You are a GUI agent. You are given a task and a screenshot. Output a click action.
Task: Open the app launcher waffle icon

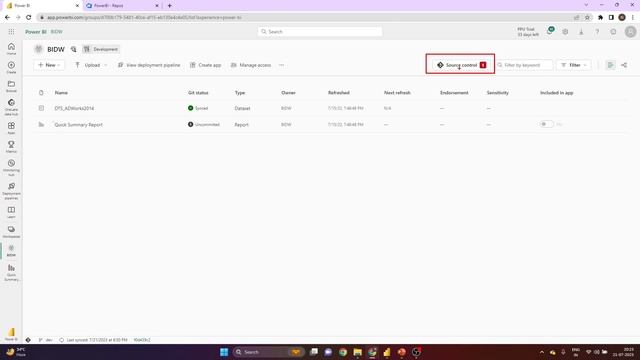pyautogui.click(x=11, y=32)
